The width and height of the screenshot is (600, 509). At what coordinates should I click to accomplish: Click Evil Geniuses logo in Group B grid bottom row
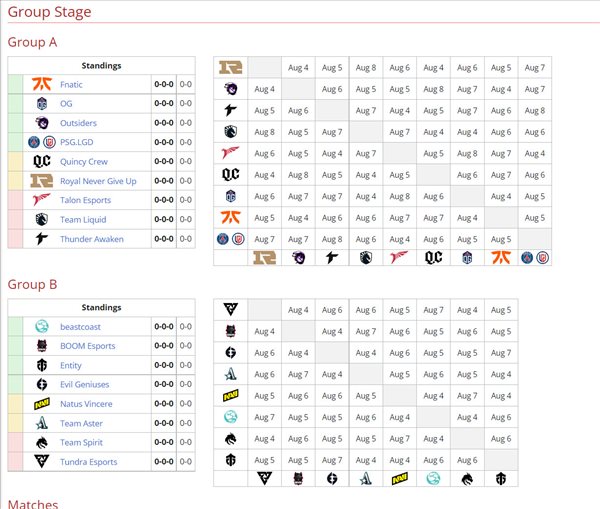pyautogui.click(x=332, y=478)
